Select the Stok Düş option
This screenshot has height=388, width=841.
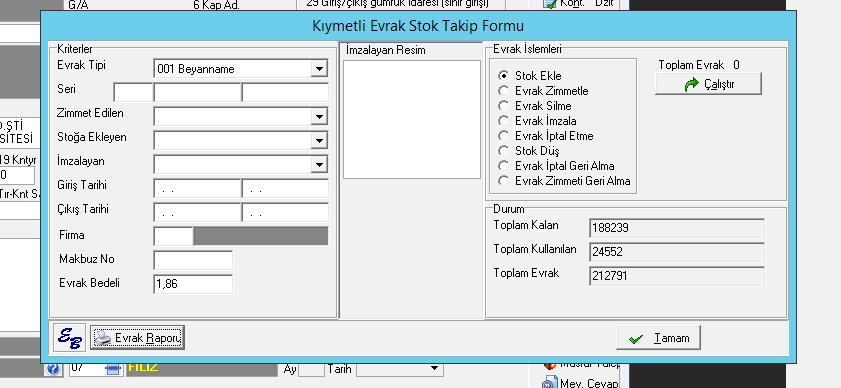point(504,151)
